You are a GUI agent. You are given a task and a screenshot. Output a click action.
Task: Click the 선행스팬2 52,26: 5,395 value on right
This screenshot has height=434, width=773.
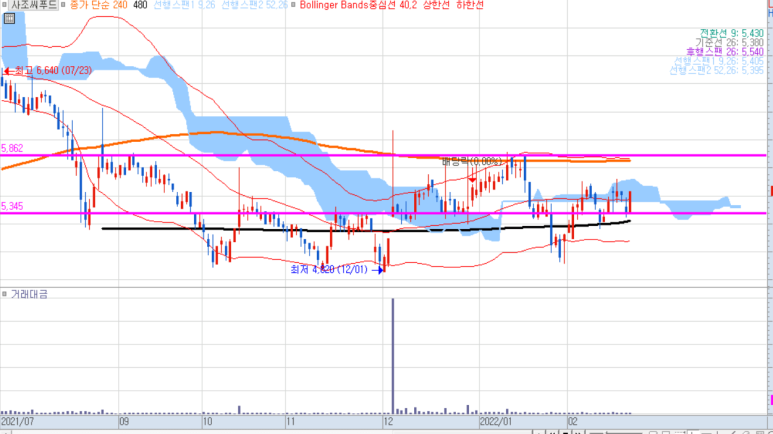click(717, 71)
